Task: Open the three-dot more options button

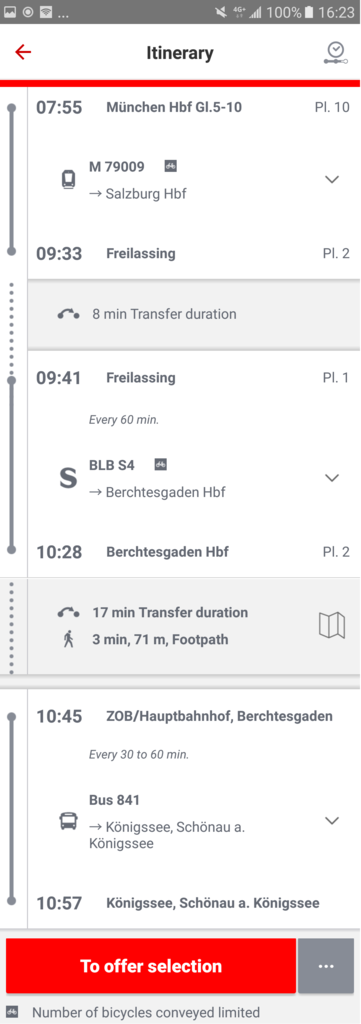Action: point(326,966)
